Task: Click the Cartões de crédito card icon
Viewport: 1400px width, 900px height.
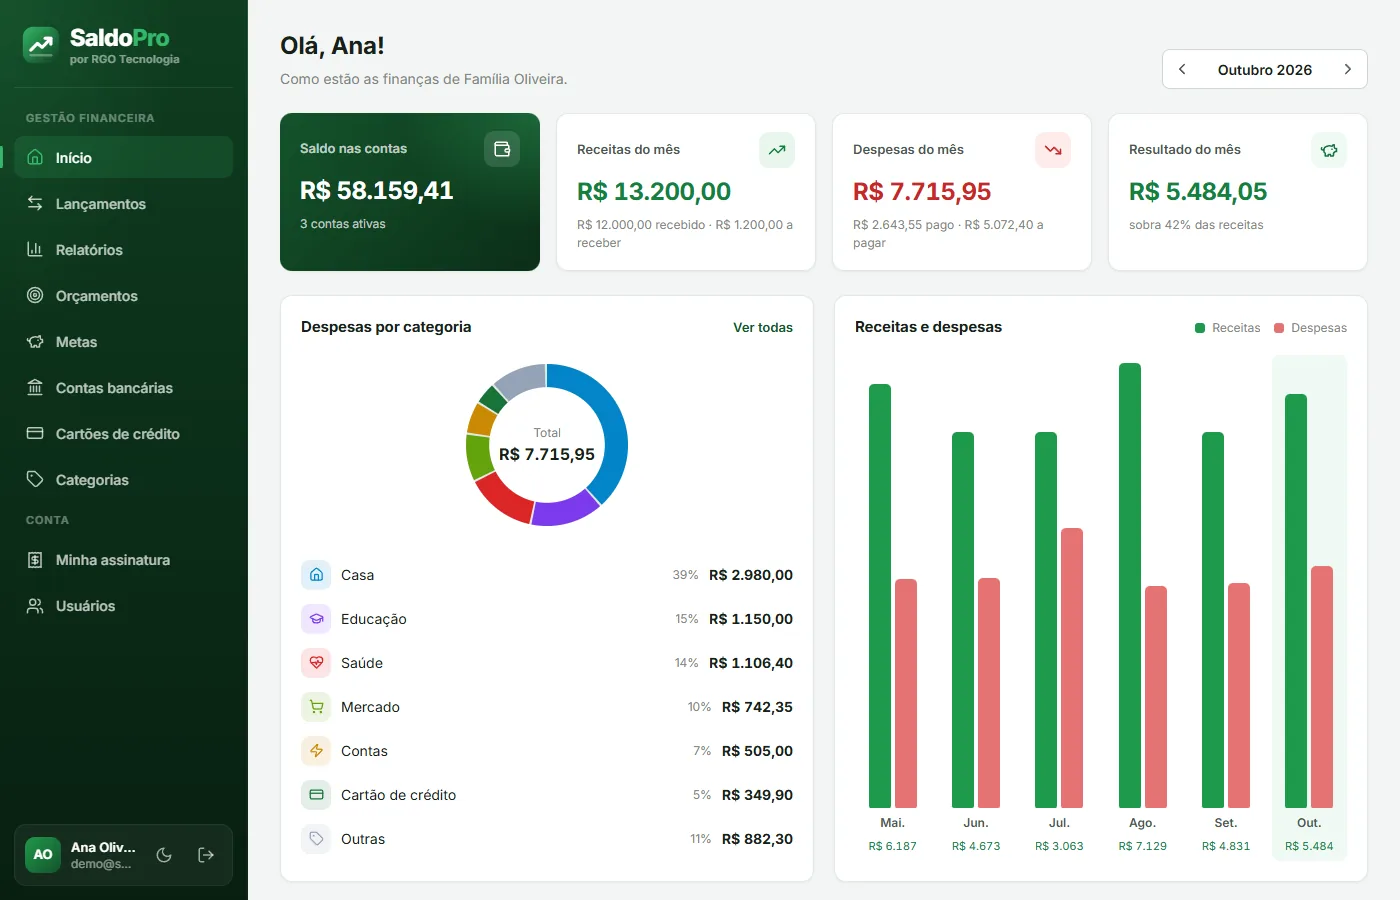Action: tap(35, 433)
